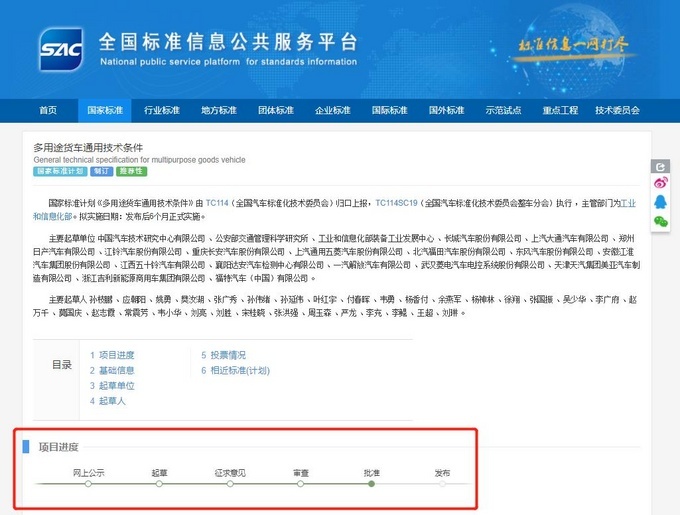Jump to 1 项目进度 in contents
Image resolution: width=680 pixels, height=515 pixels.
(112, 355)
